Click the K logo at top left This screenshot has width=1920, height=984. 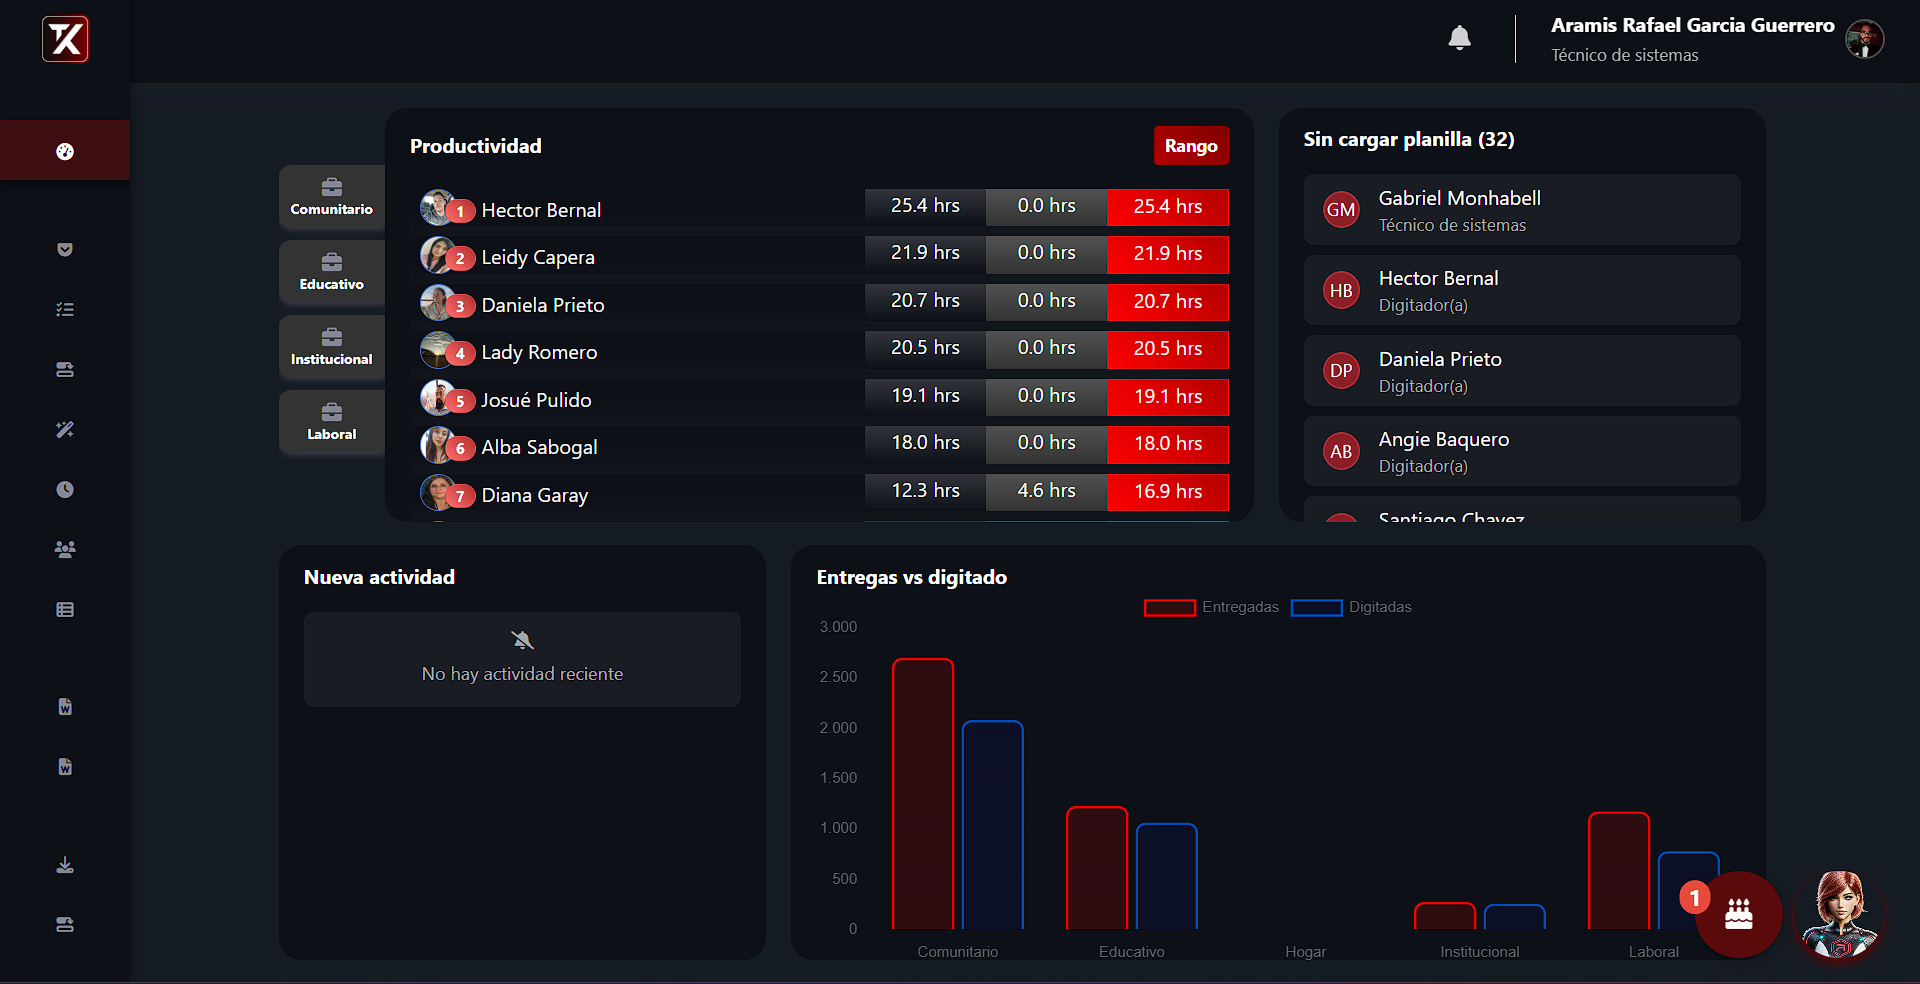[65, 40]
